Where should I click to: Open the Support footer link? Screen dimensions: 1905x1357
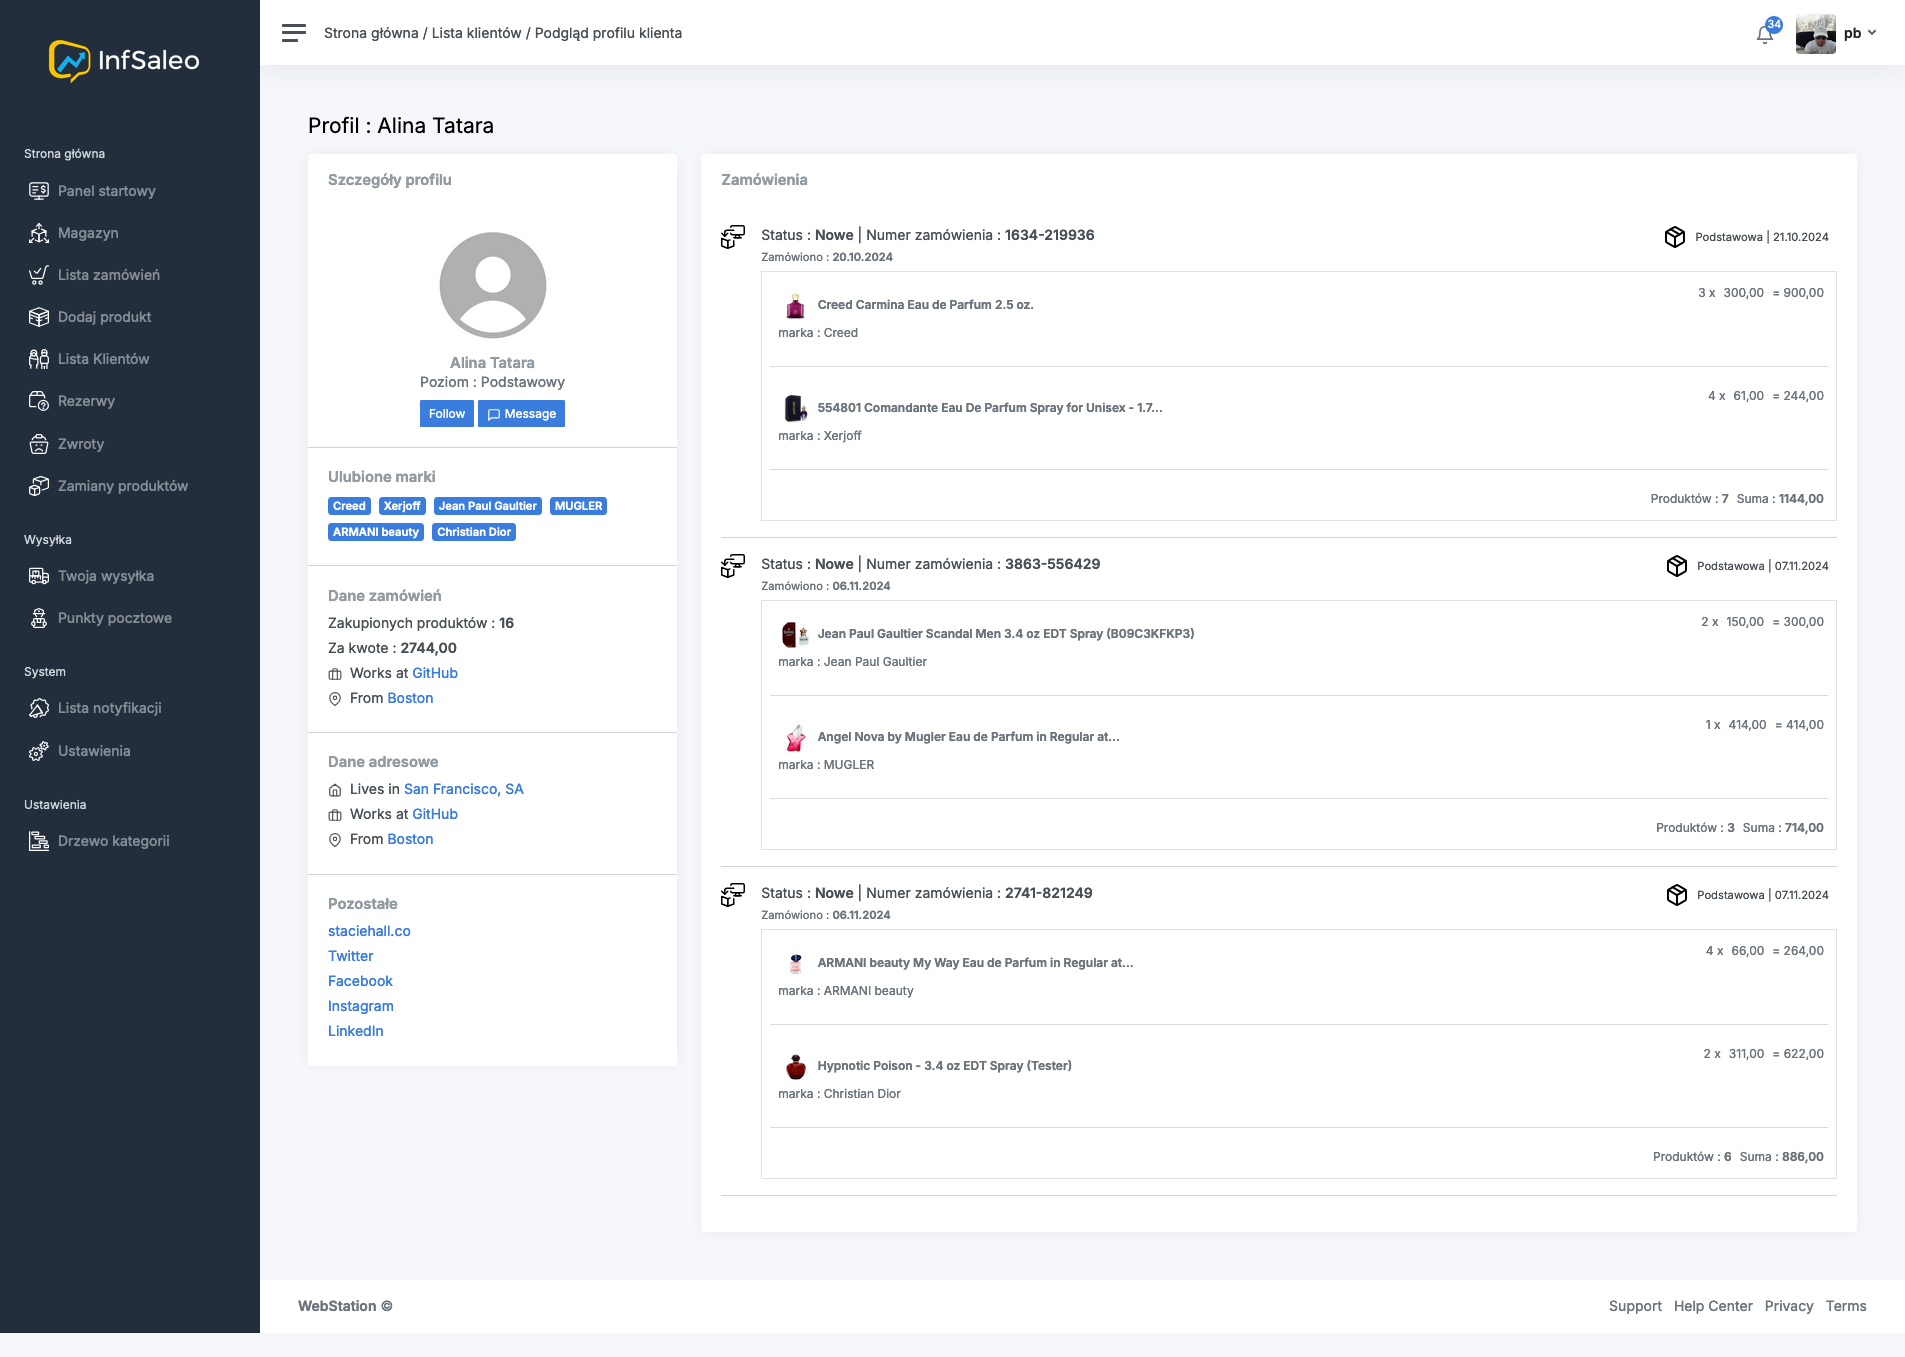click(1635, 1306)
